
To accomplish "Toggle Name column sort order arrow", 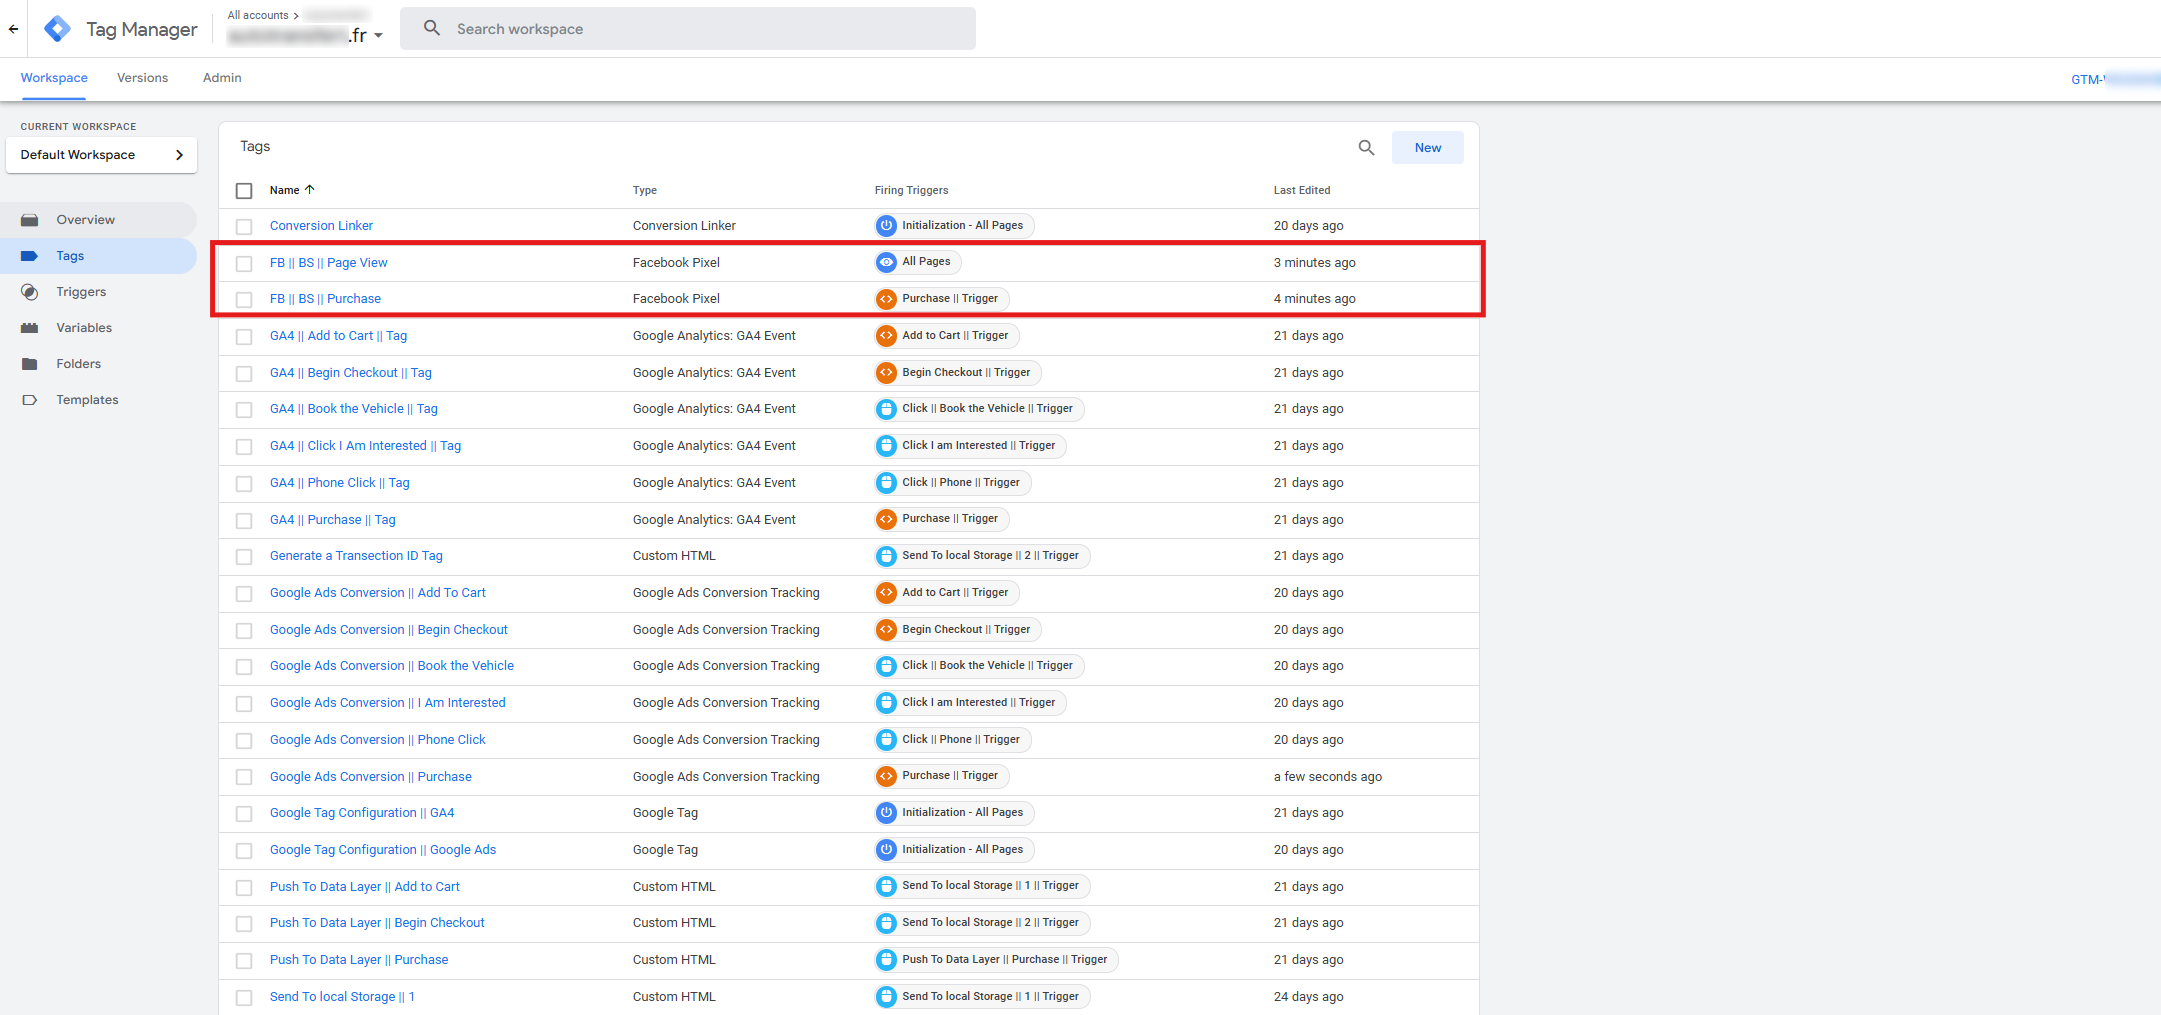I will tap(310, 190).
